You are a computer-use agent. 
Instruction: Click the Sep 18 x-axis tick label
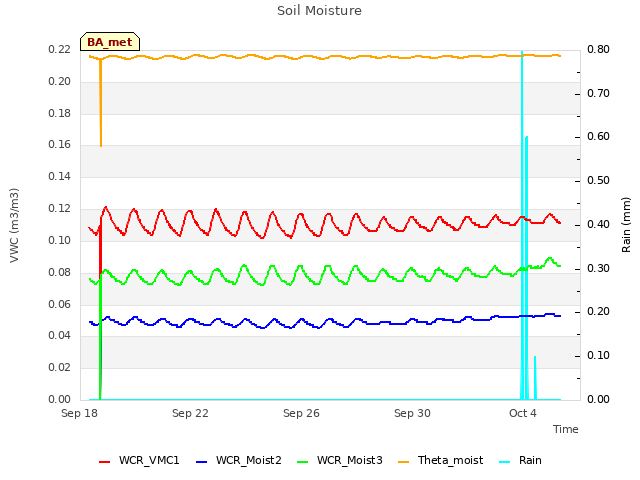[x=79, y=413]
